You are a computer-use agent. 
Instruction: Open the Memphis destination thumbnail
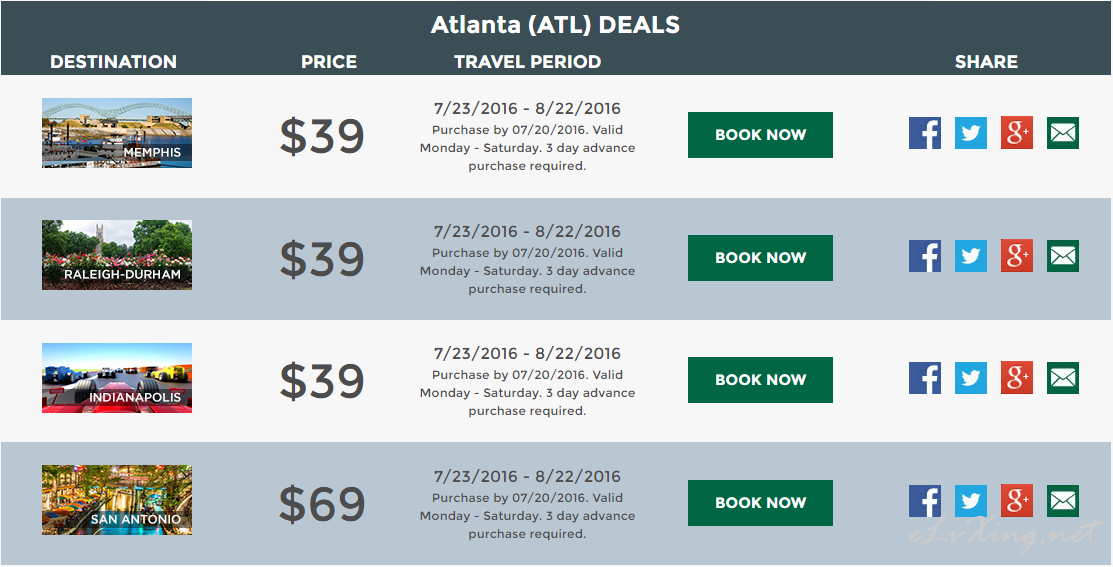(x=117, y=133)
